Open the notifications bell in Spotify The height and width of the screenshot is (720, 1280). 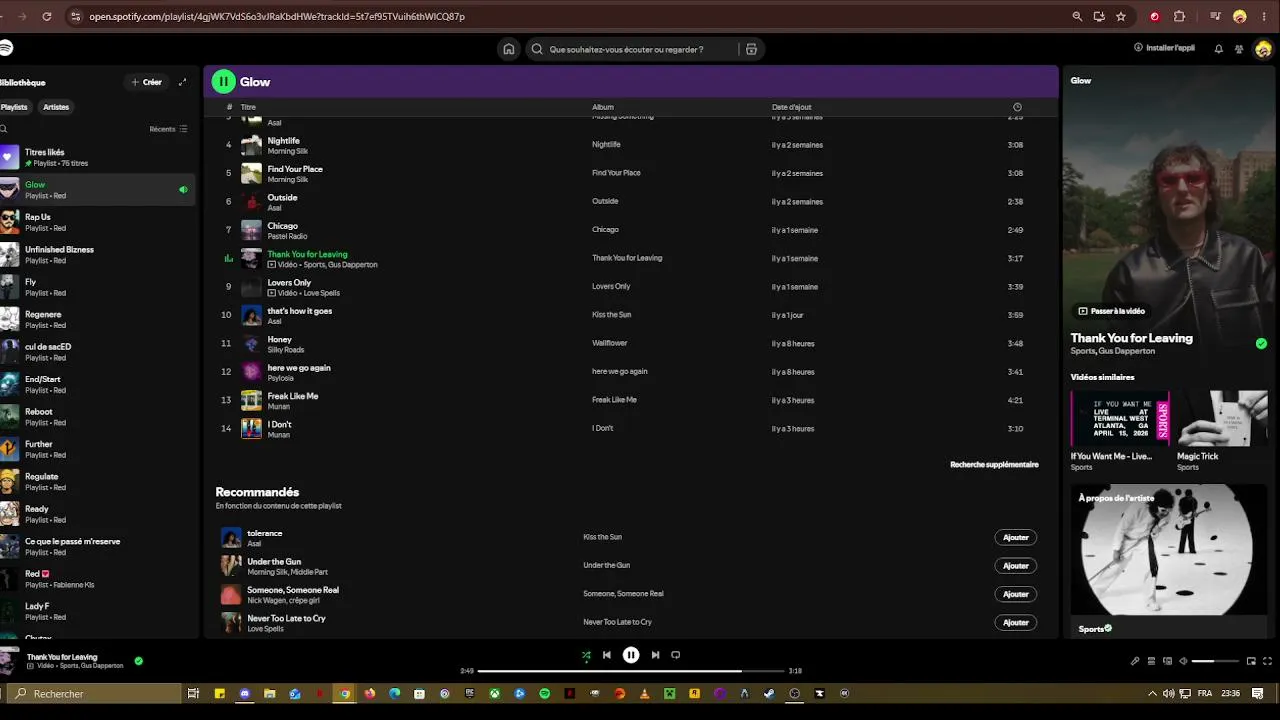click(1218, 49)
